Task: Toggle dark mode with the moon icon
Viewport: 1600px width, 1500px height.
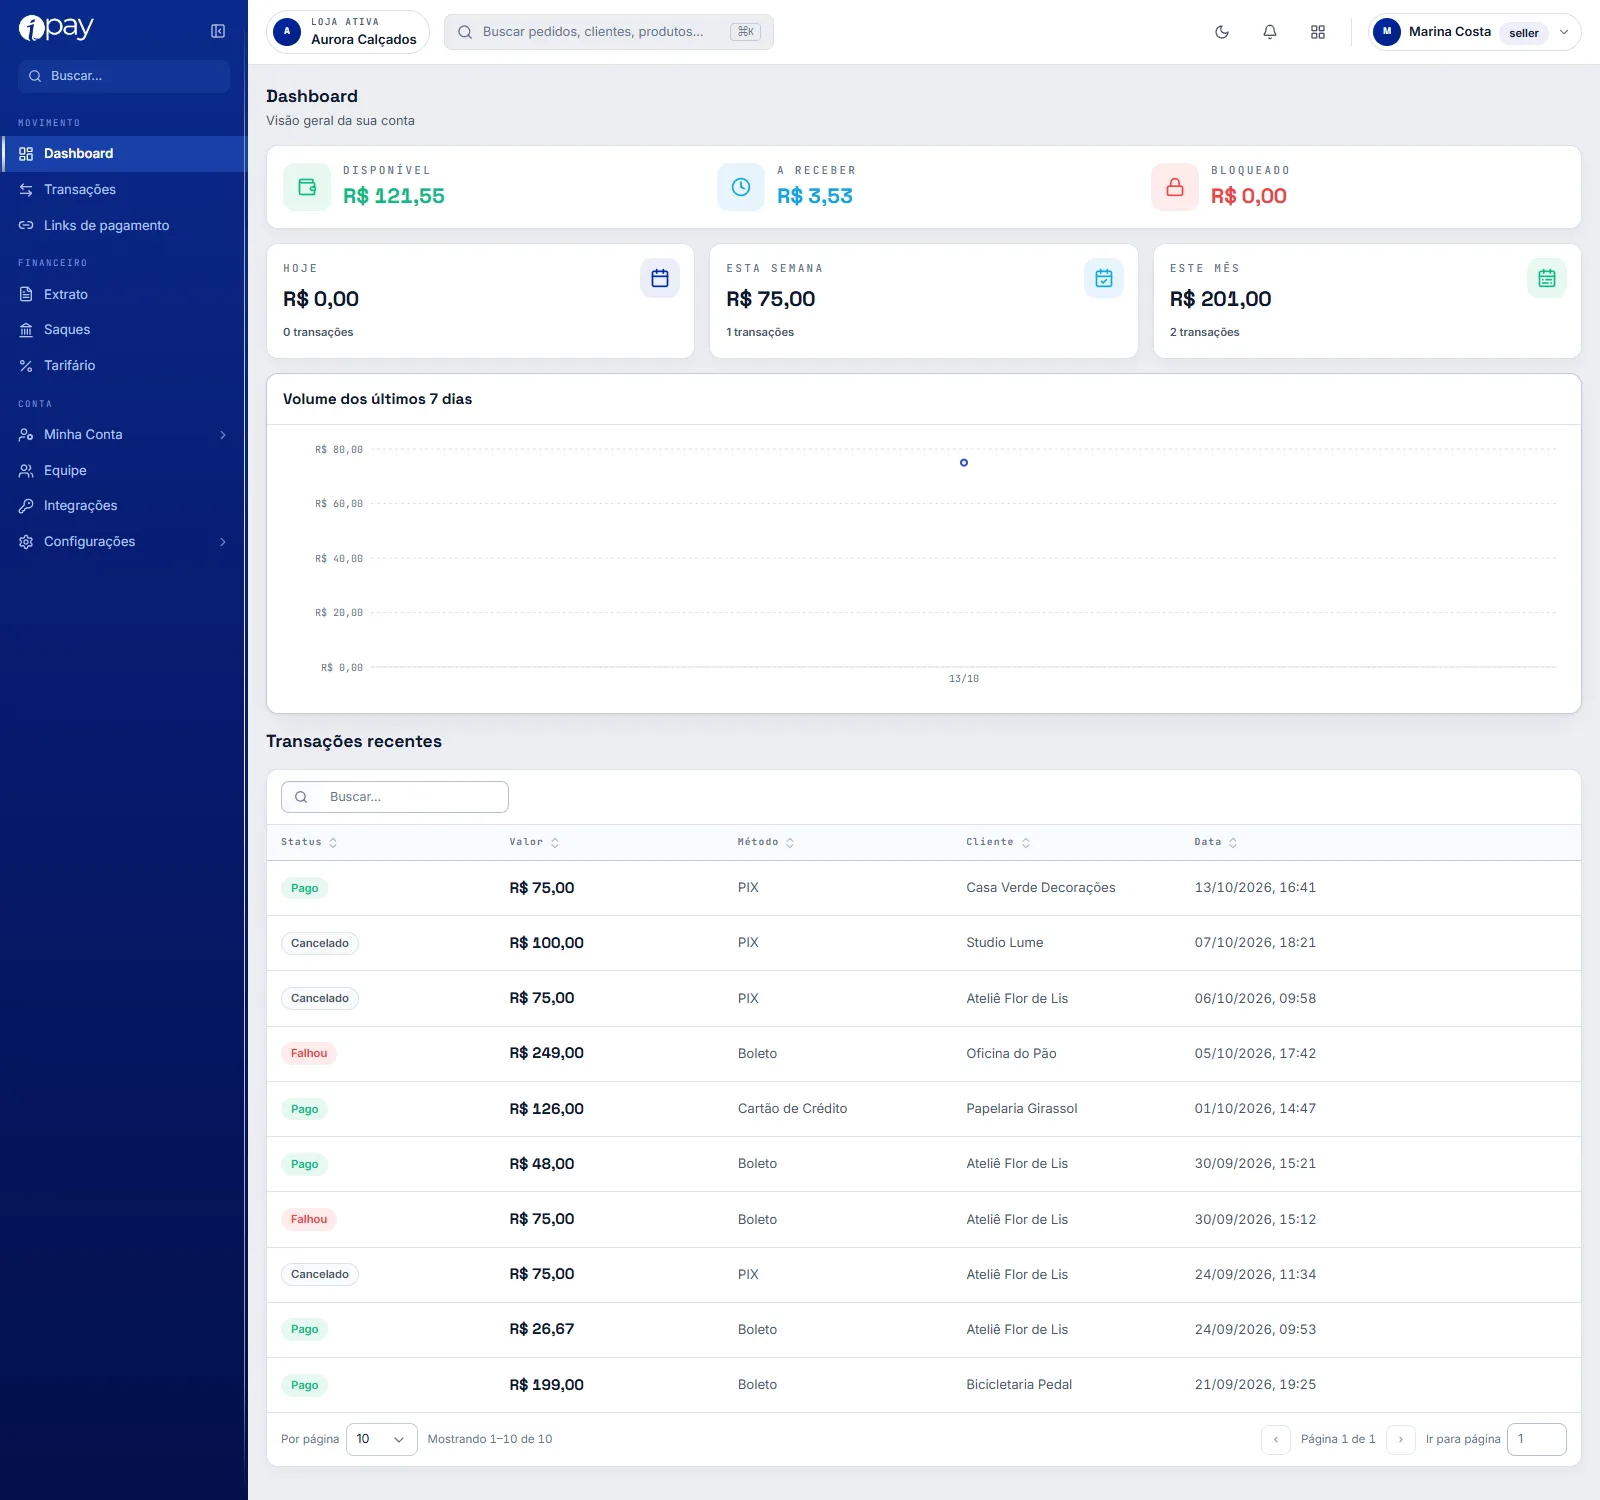Action: pyautogui.click(x=1222, y=32)
